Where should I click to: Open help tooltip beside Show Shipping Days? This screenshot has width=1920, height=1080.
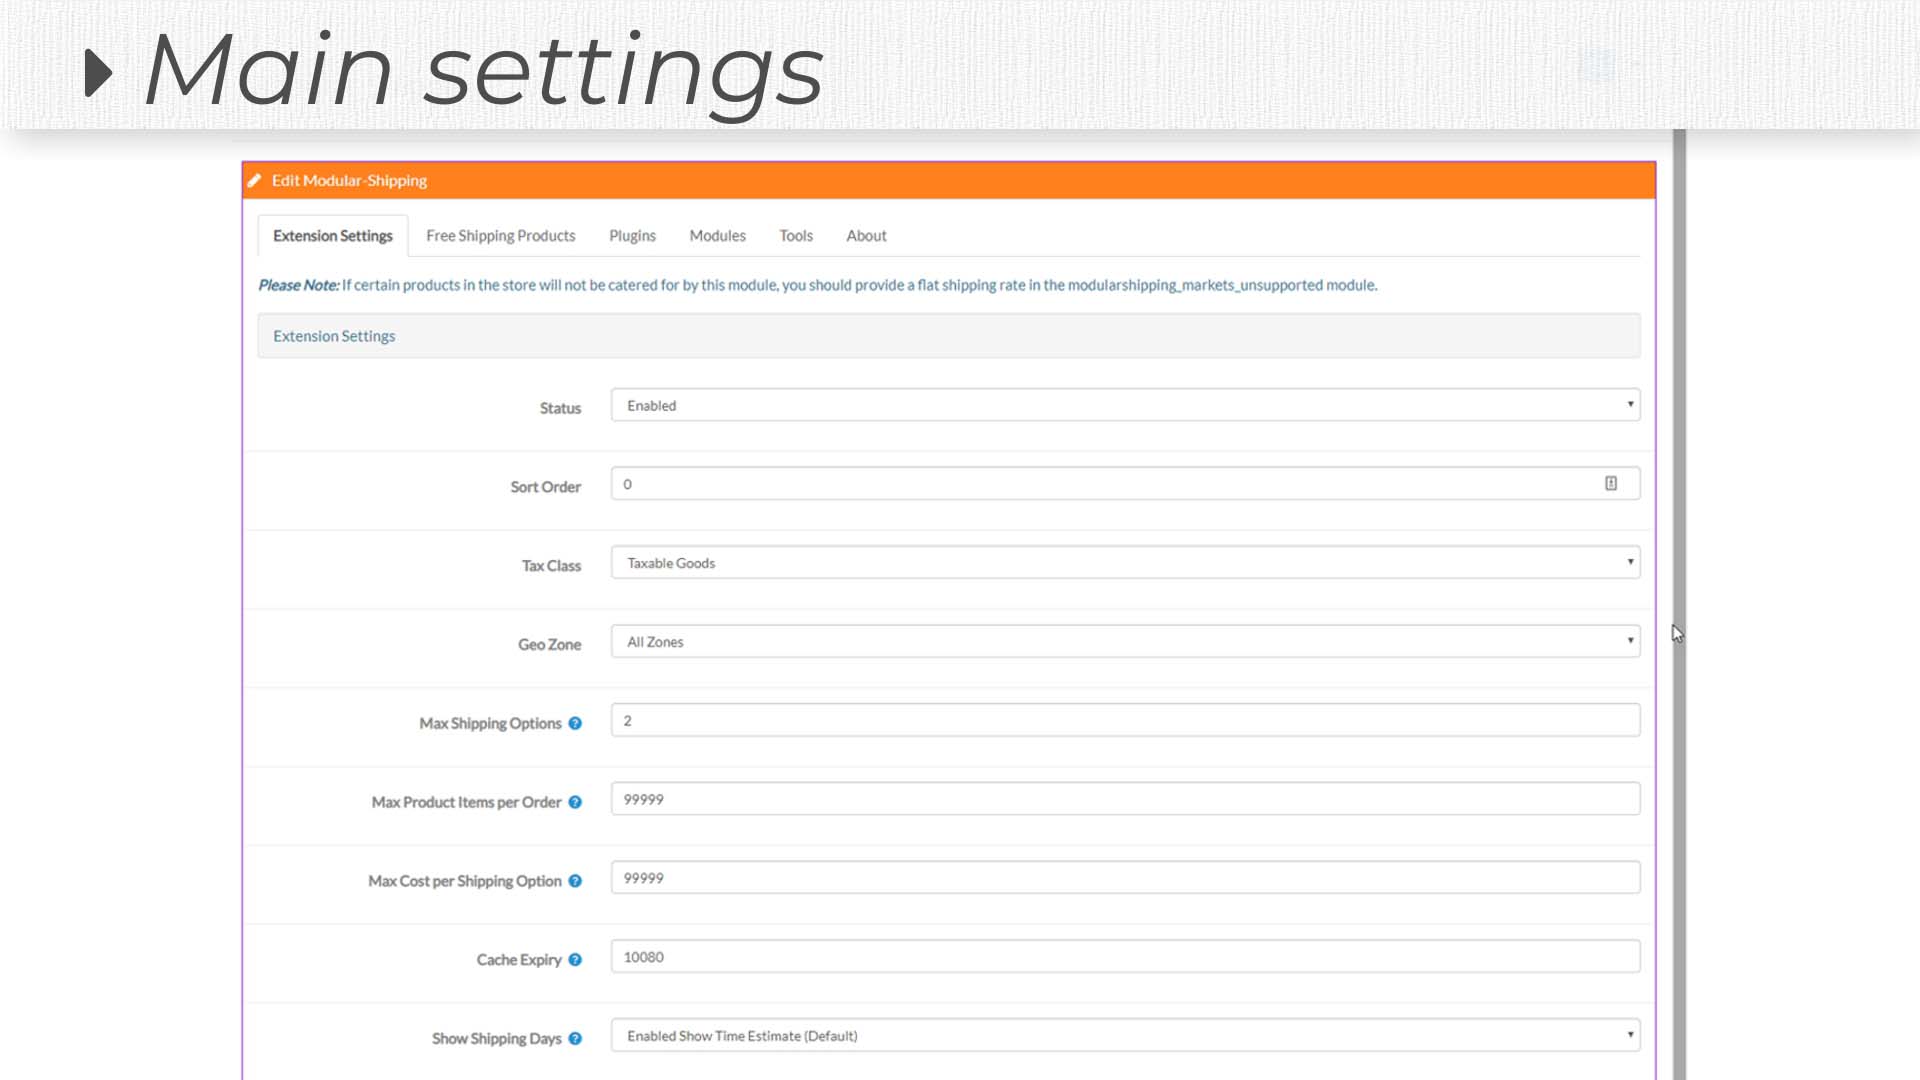(x=575, y=1039)
